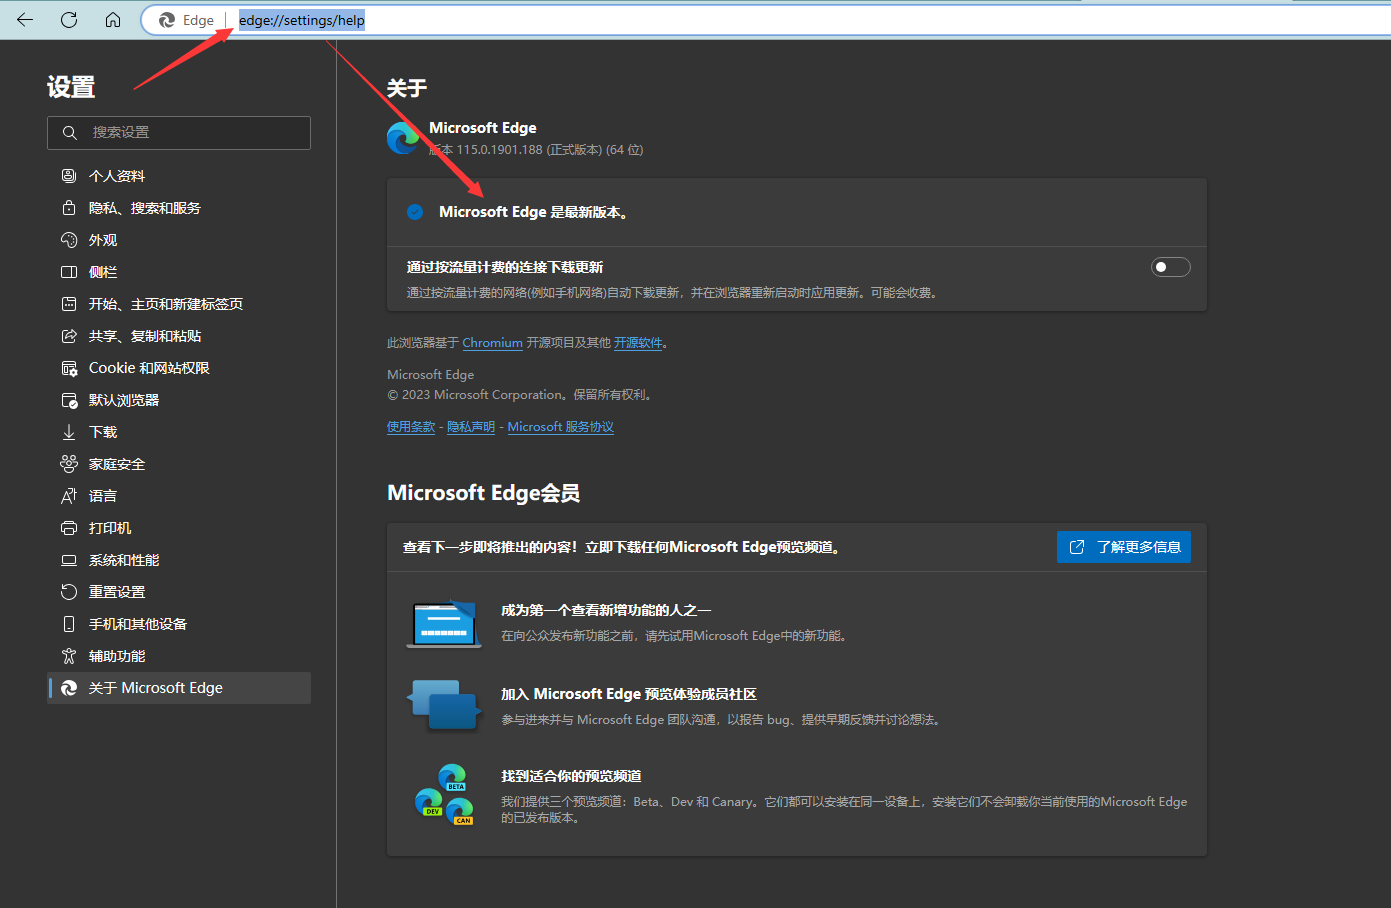This screenshot has height=908, width=1391.
Task: Go to 外观 settings
Action: click(x=179, y=240)
